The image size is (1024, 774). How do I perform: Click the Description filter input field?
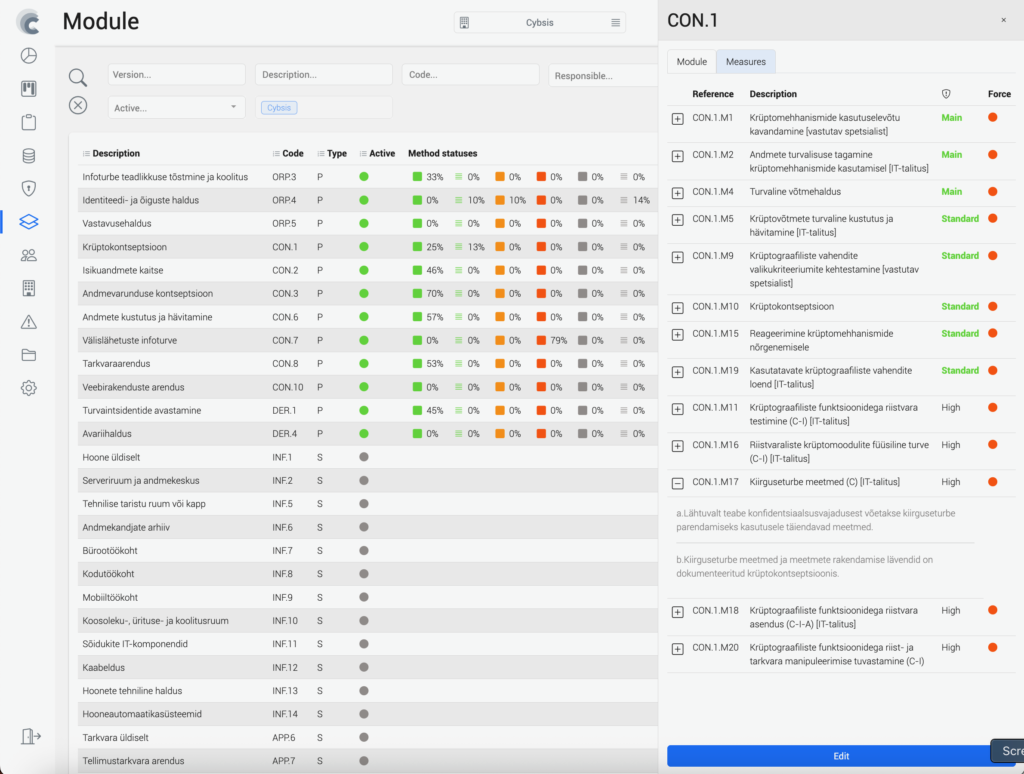[x=323, y=75]
